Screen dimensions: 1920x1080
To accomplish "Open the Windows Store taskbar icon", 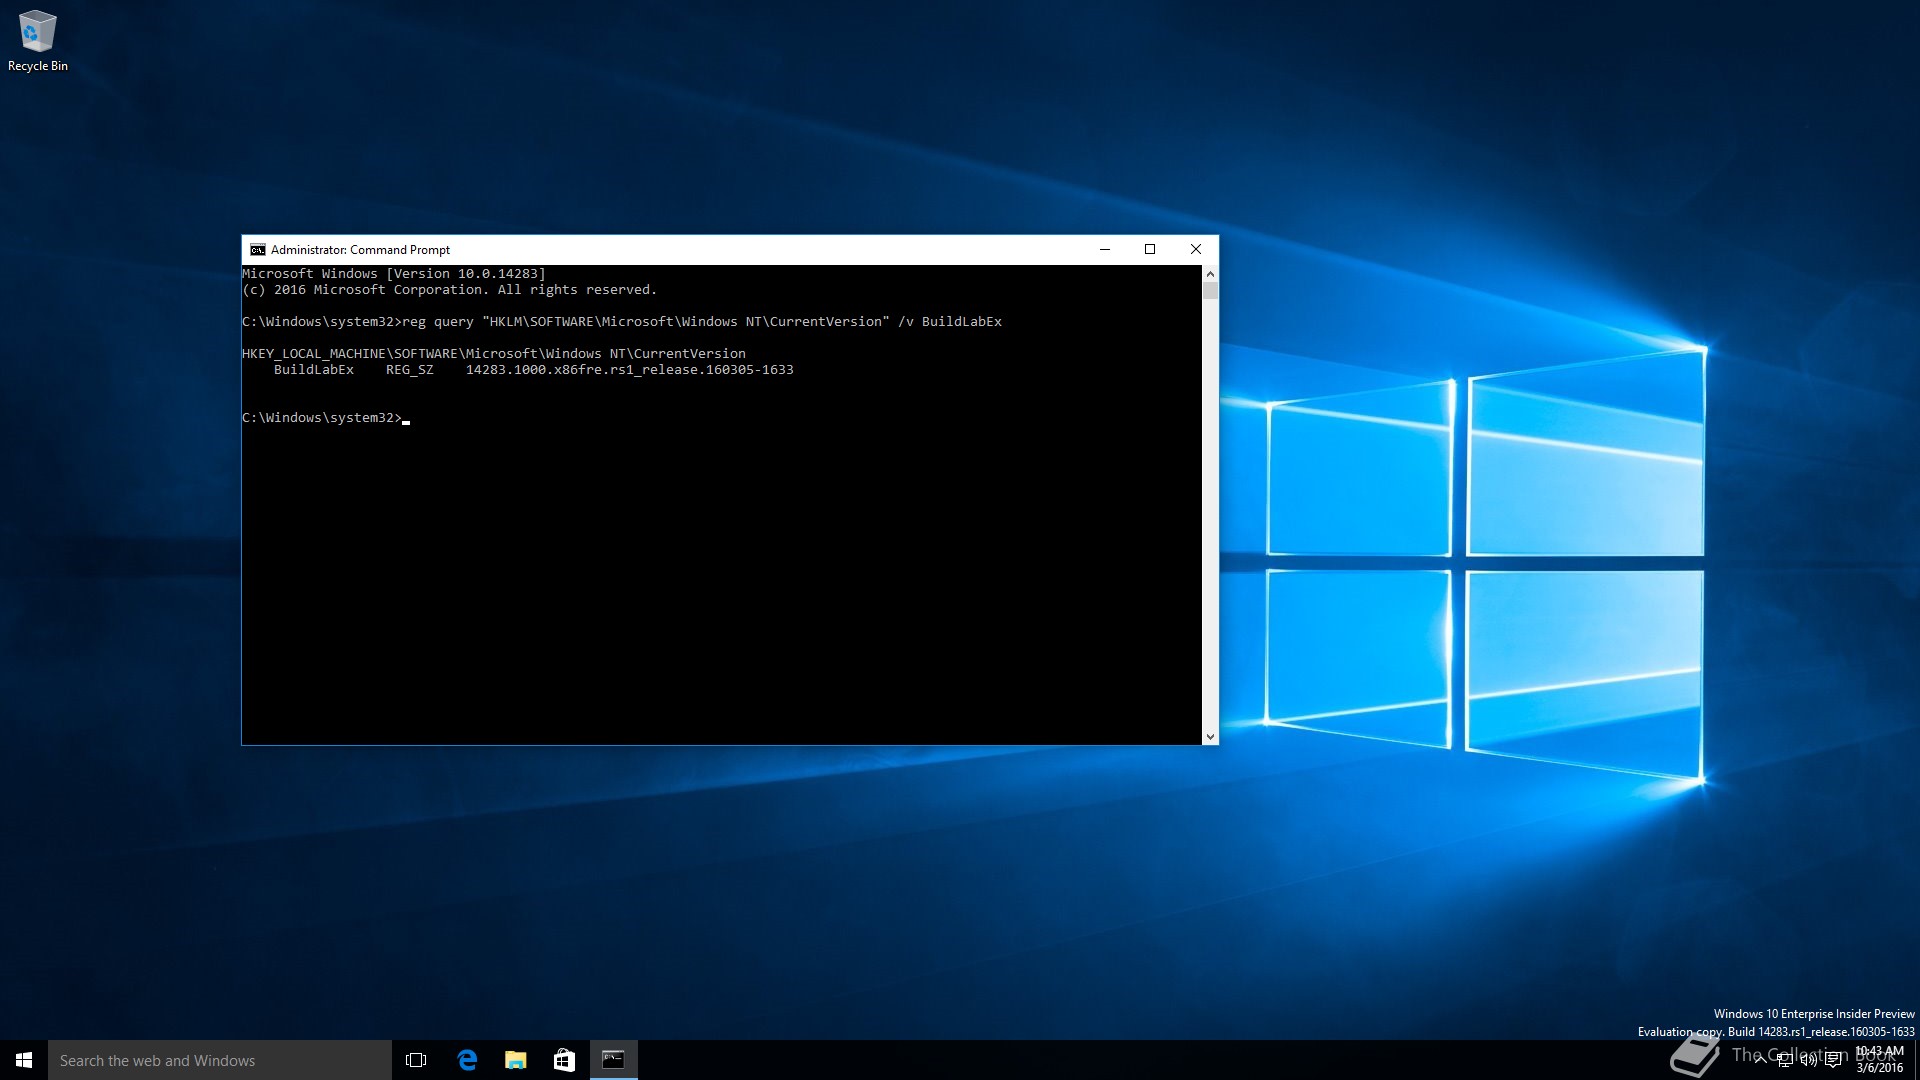I will [564, 1060].
